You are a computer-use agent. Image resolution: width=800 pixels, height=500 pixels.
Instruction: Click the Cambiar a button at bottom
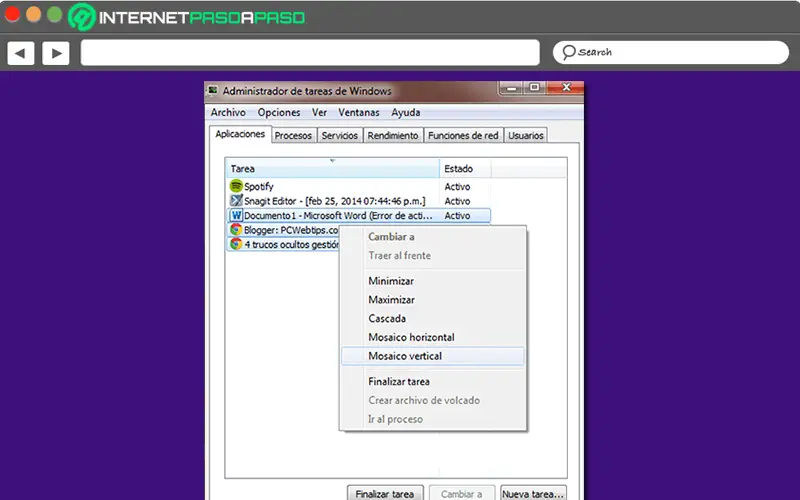tap(462, 493)
